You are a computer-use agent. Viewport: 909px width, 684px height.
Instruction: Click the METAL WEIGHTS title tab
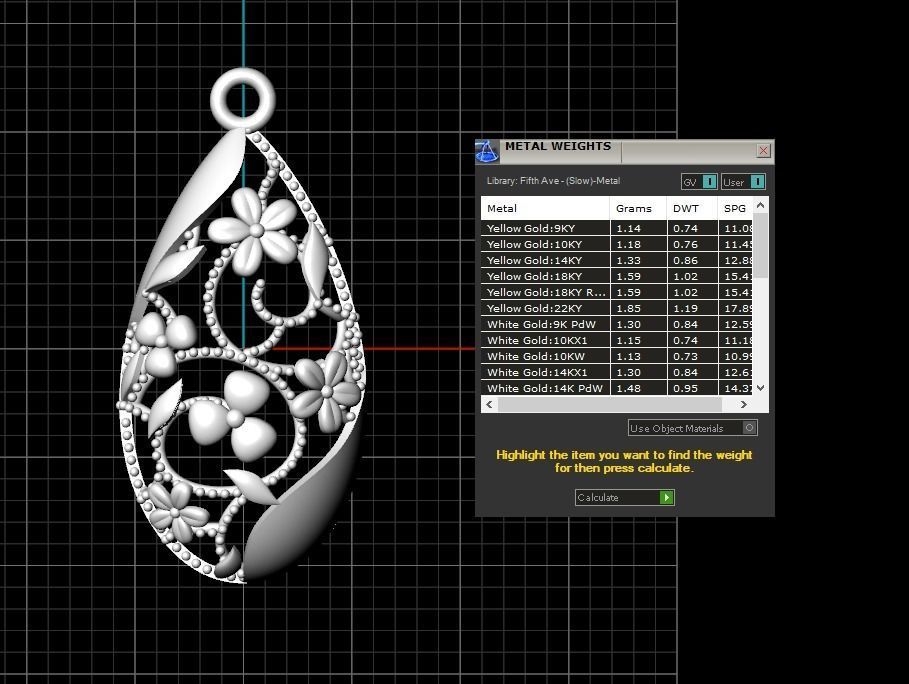(558, 146)
